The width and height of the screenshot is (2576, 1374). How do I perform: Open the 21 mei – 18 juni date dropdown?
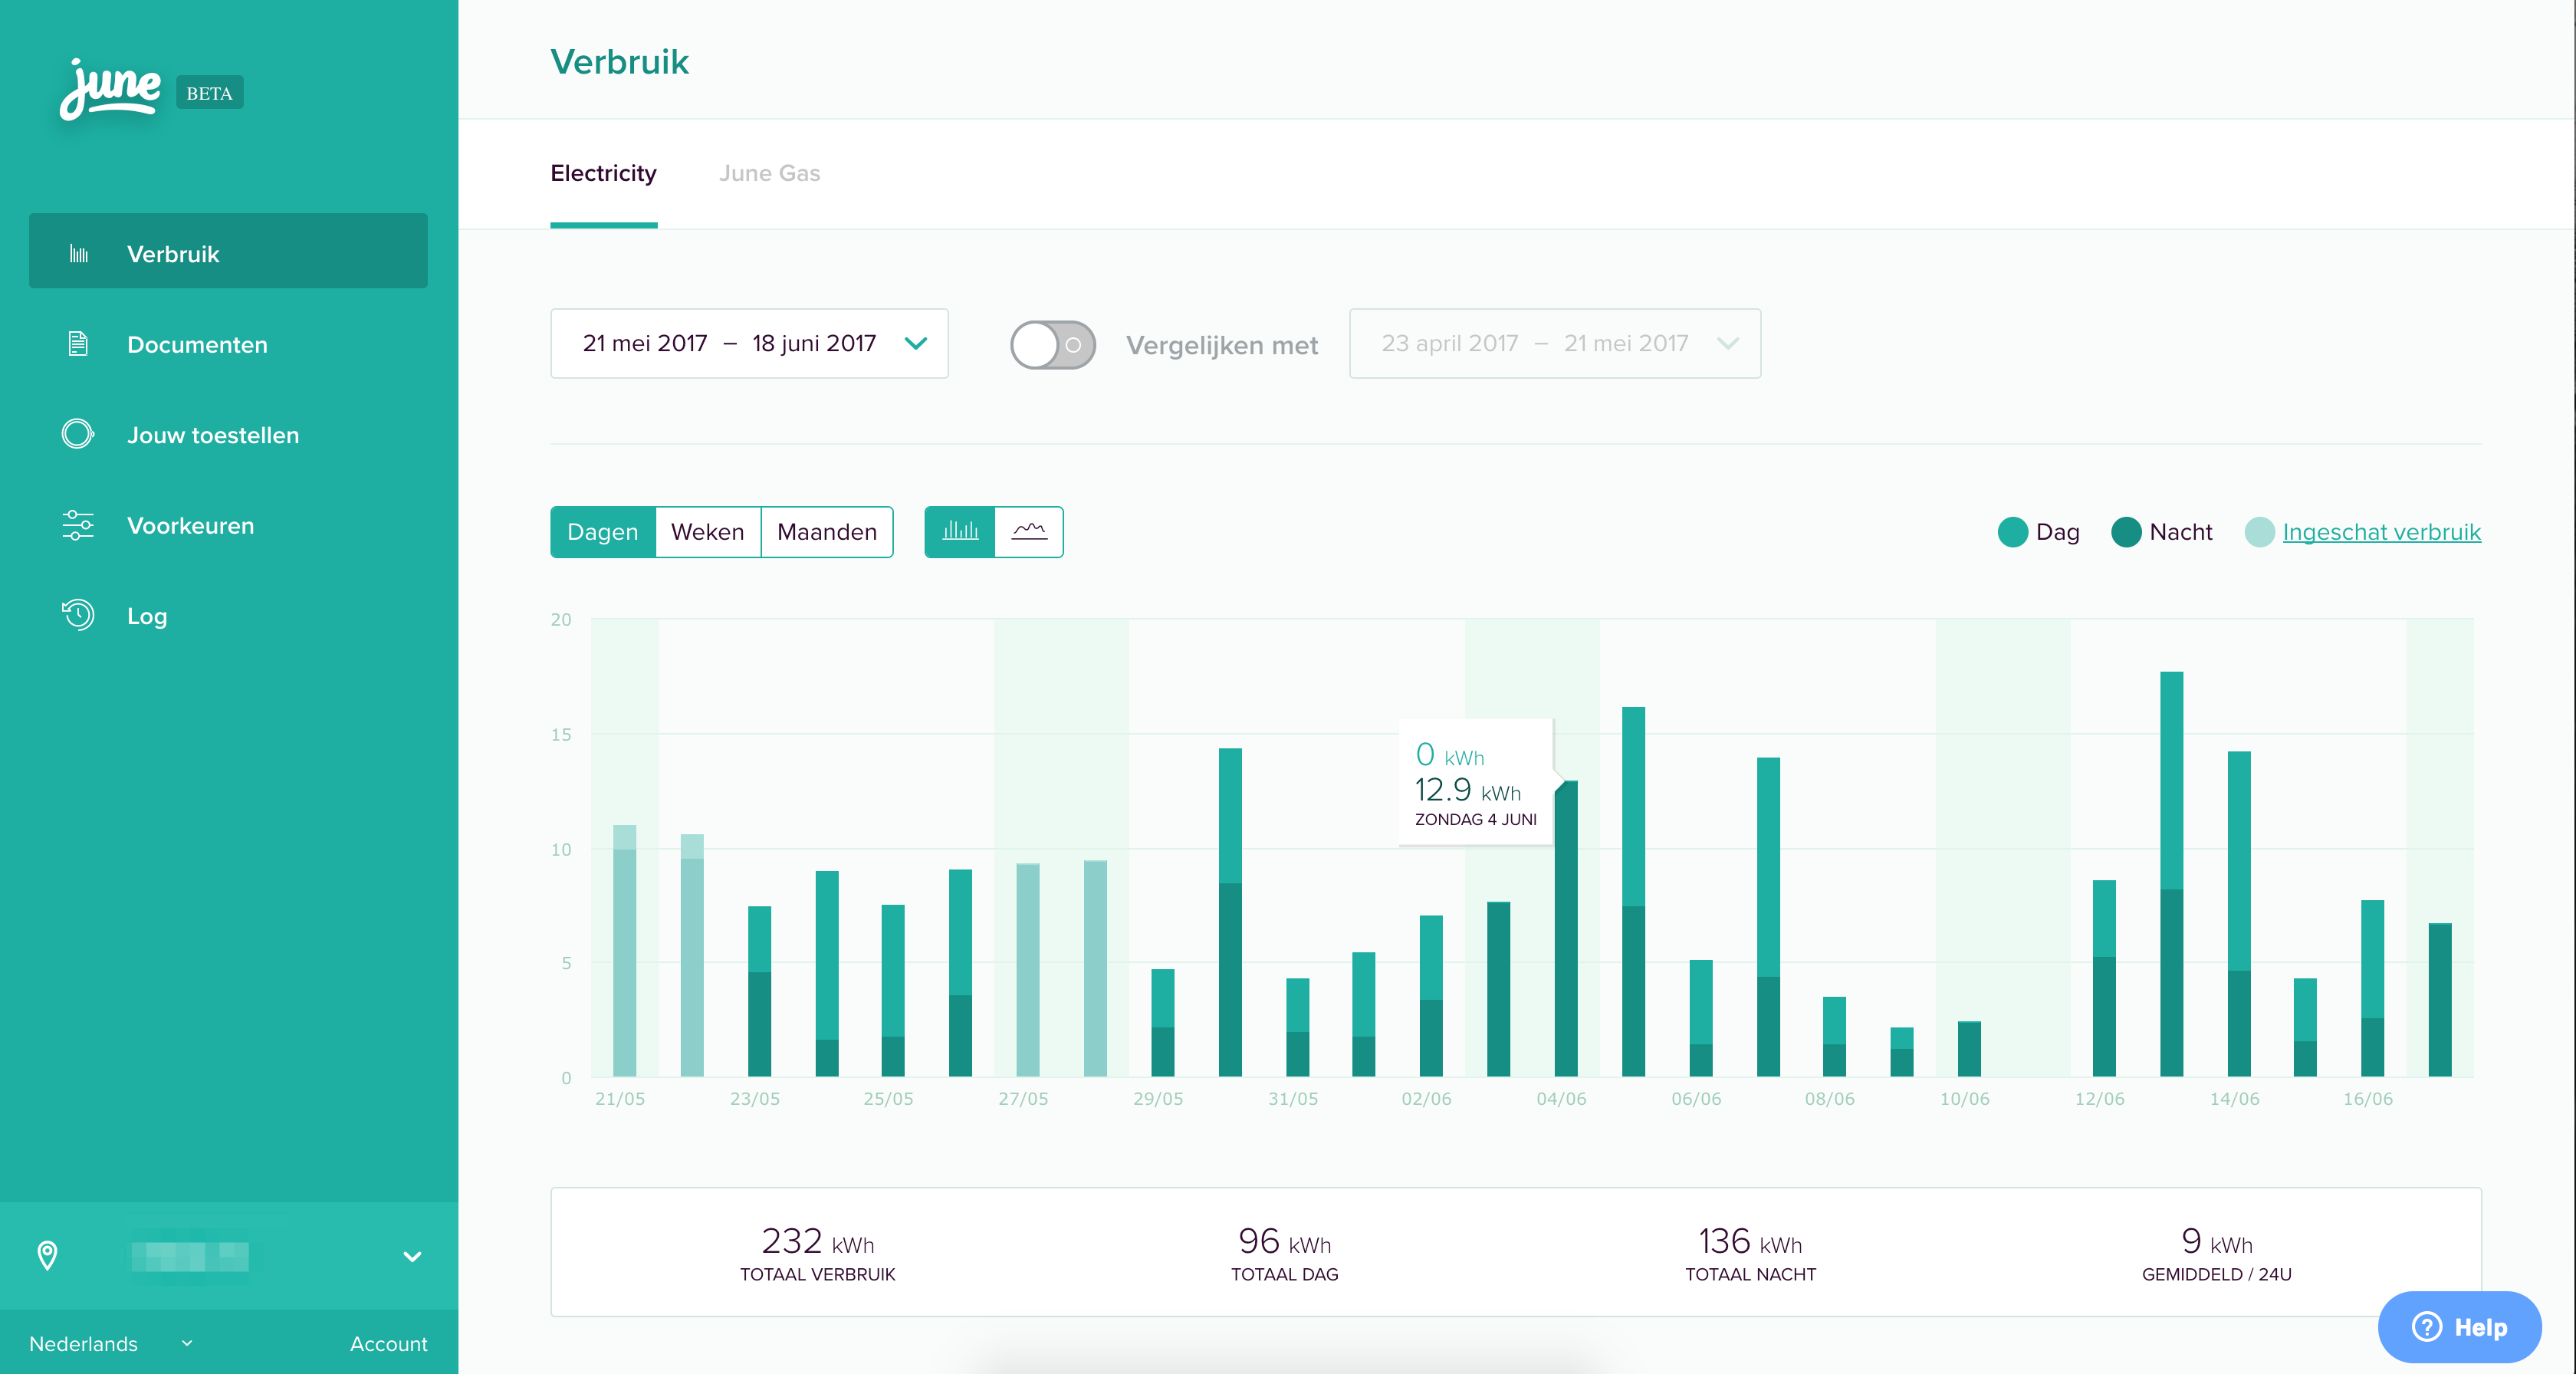(749, 343)
